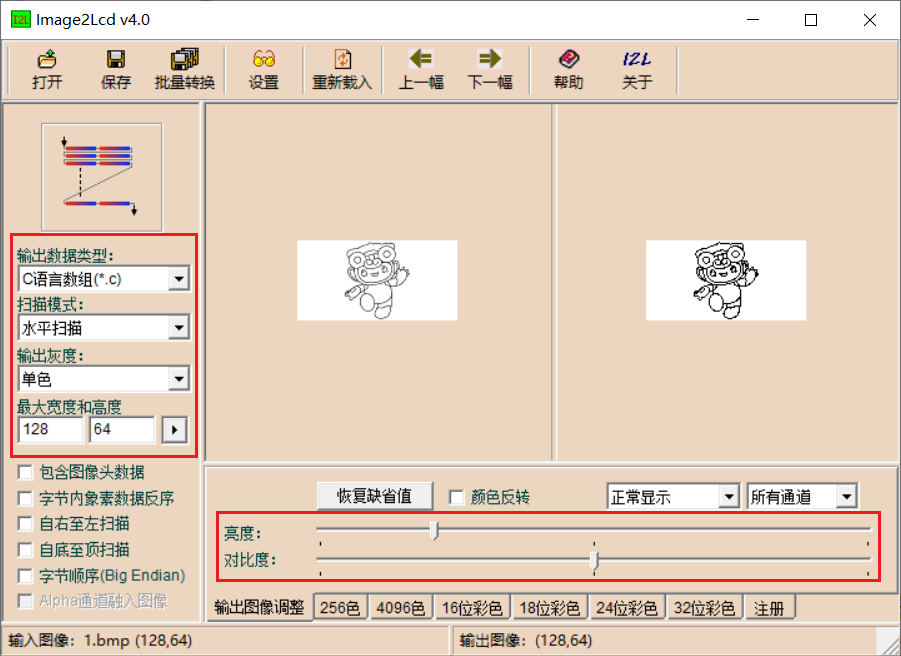Click the output image preview thumbnail
The height and width of the screenshot is (656, 901).
point(726,280)
